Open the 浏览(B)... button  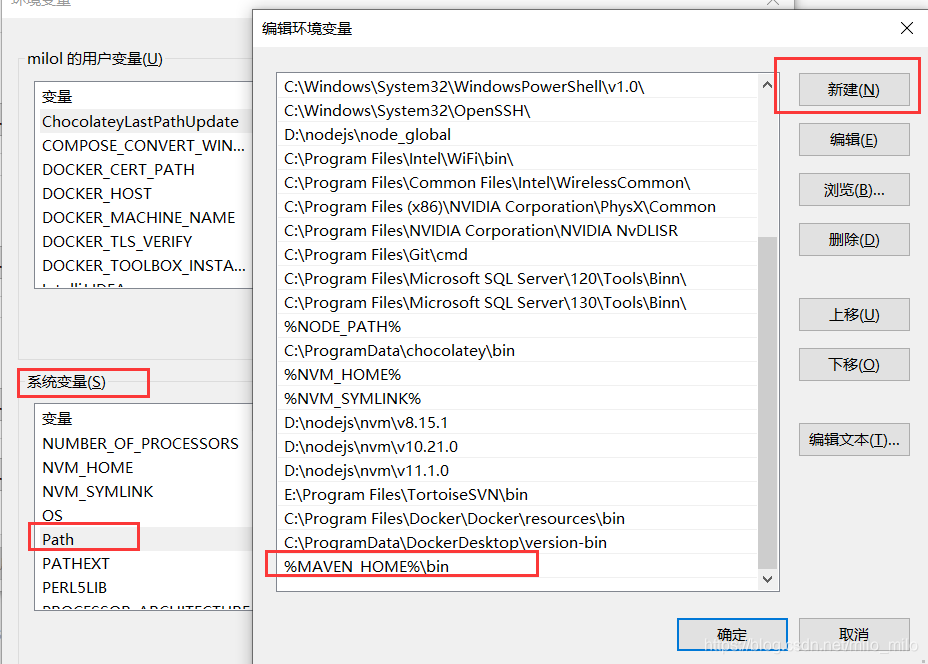pos(853,189)
